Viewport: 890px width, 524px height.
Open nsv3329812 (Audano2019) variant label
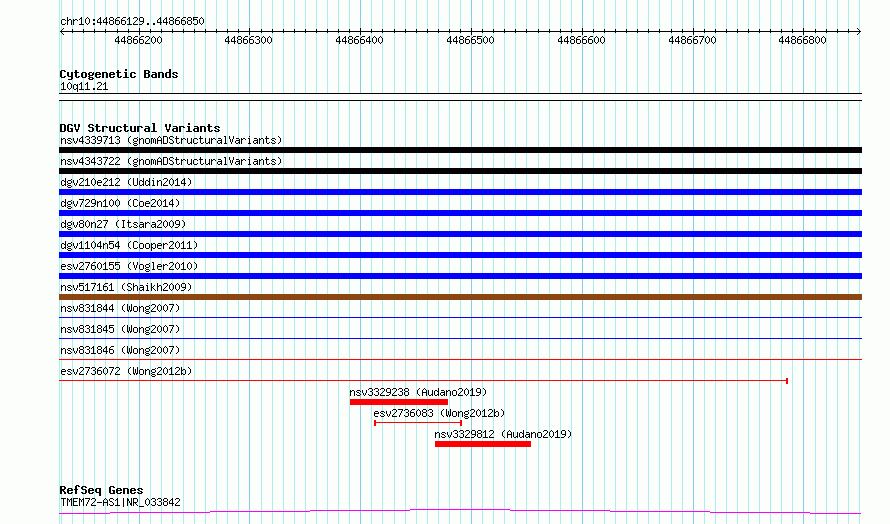pos(503,434)
